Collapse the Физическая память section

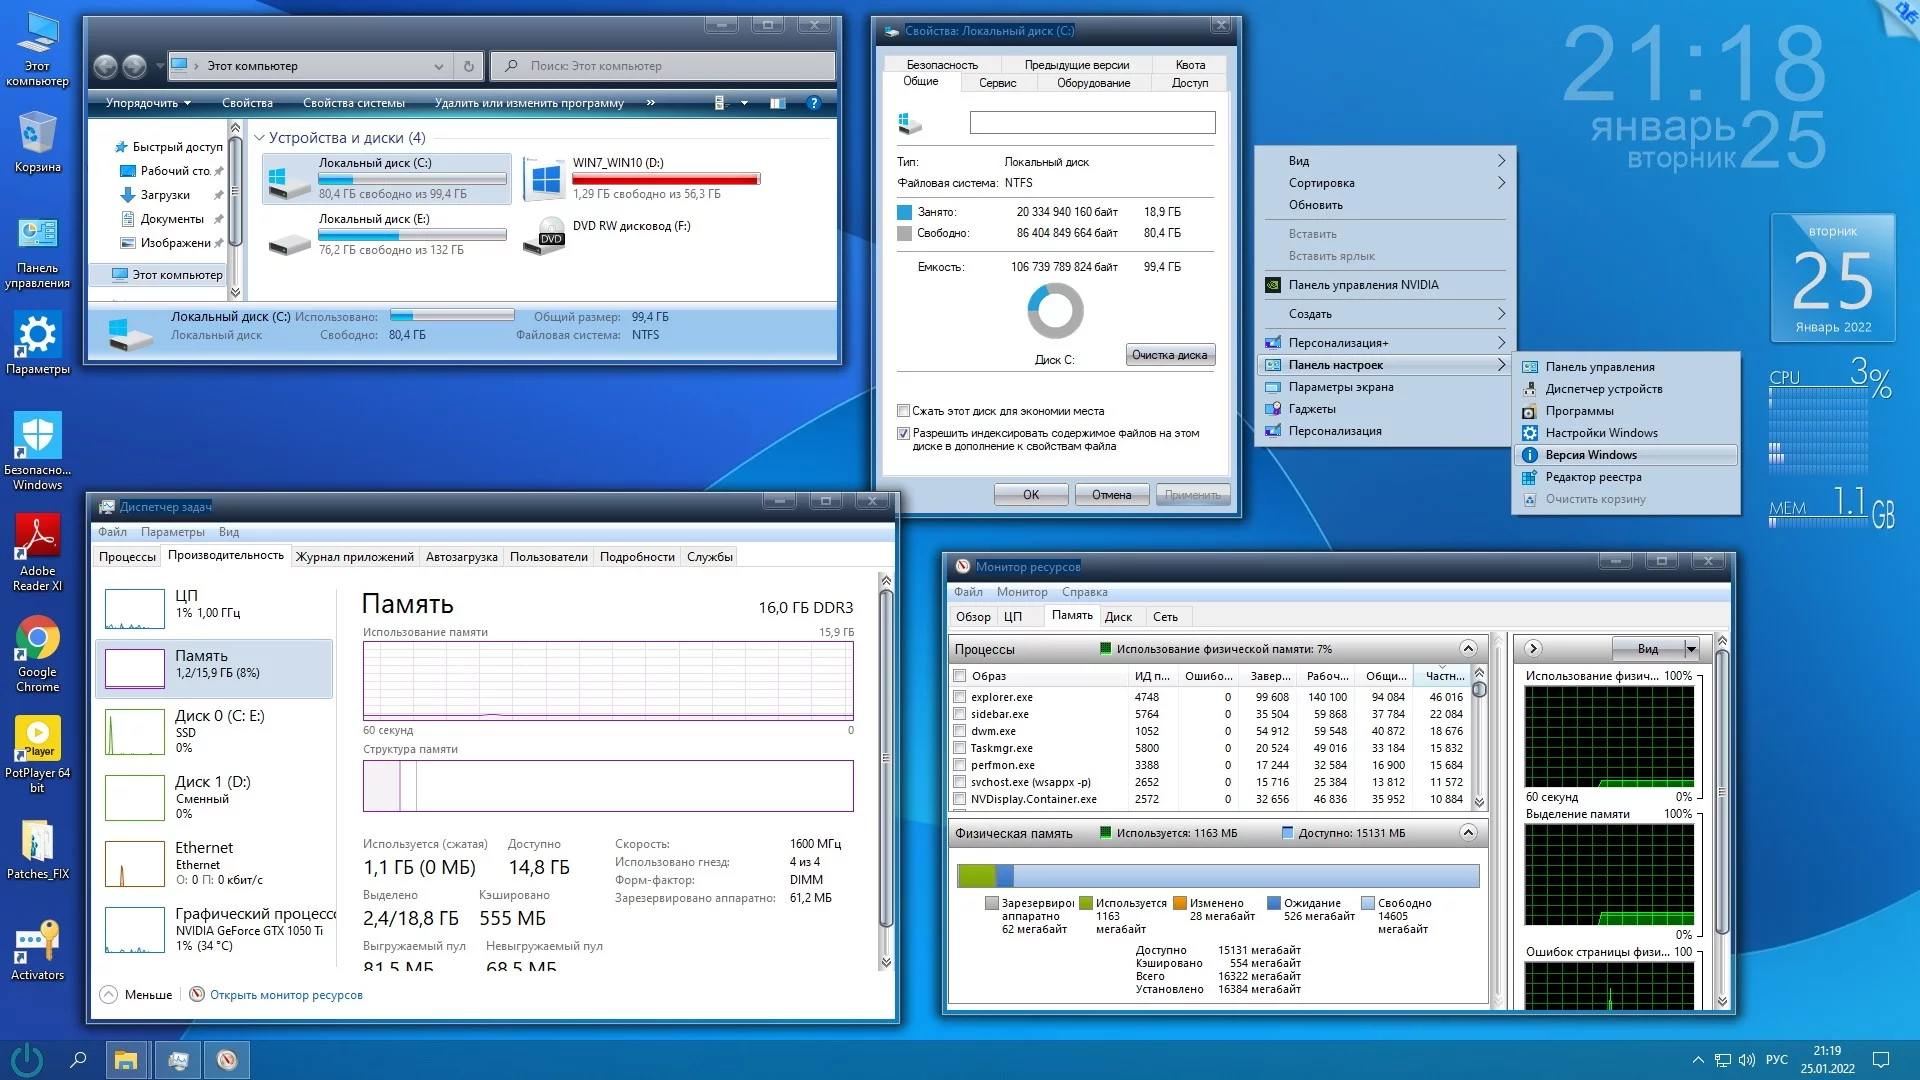coord(1468,833)
